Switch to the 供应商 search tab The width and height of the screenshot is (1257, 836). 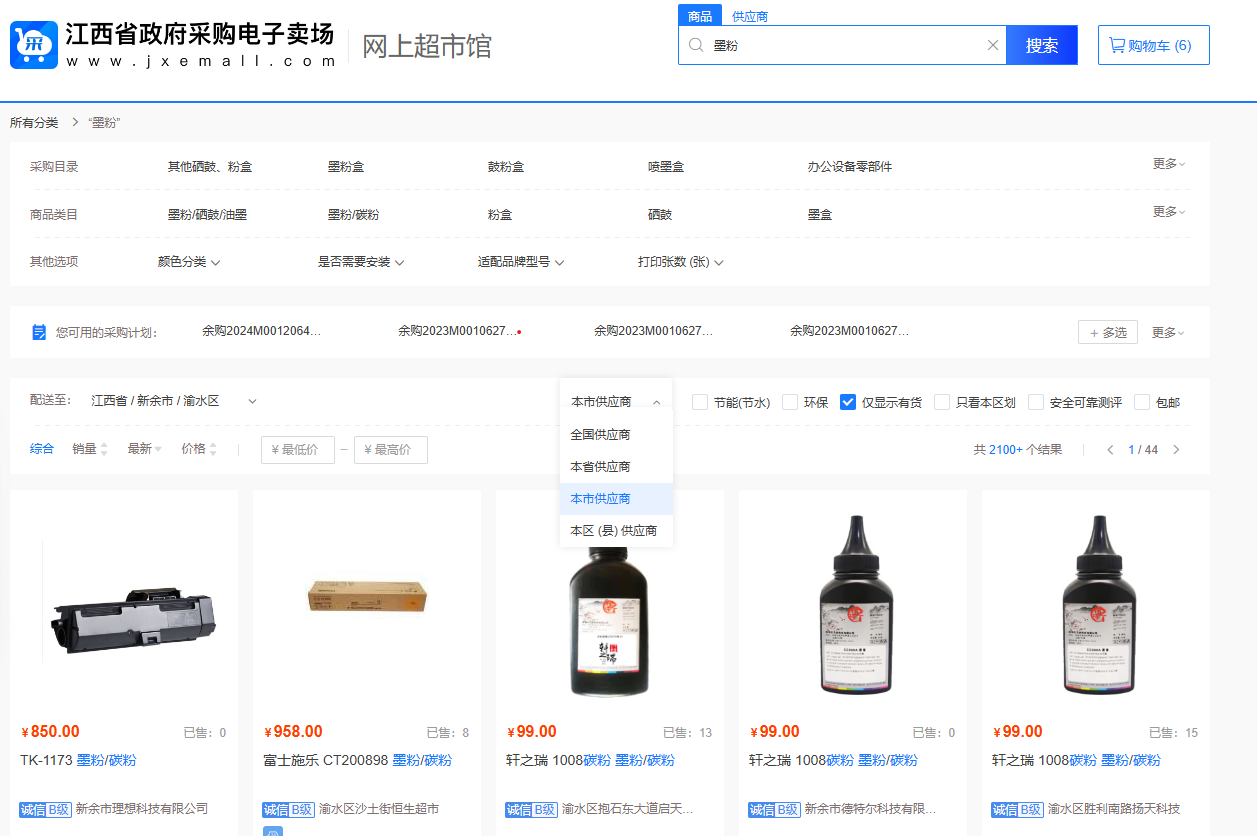point(750,16)
